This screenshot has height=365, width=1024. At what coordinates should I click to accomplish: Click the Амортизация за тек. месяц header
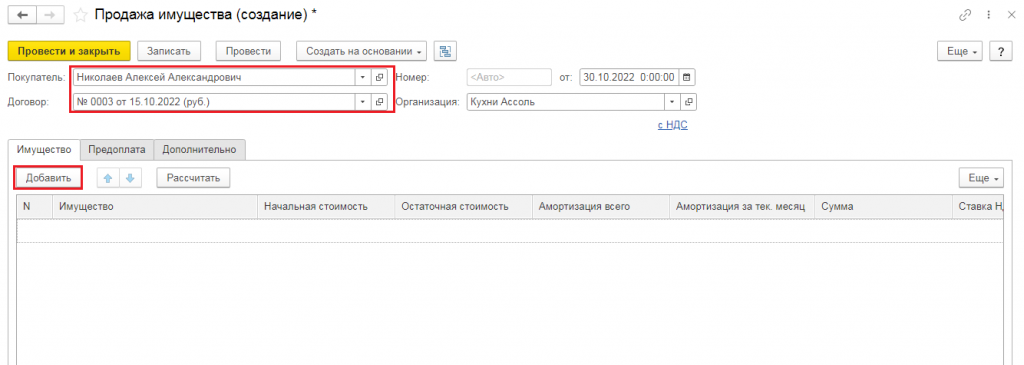741,206
